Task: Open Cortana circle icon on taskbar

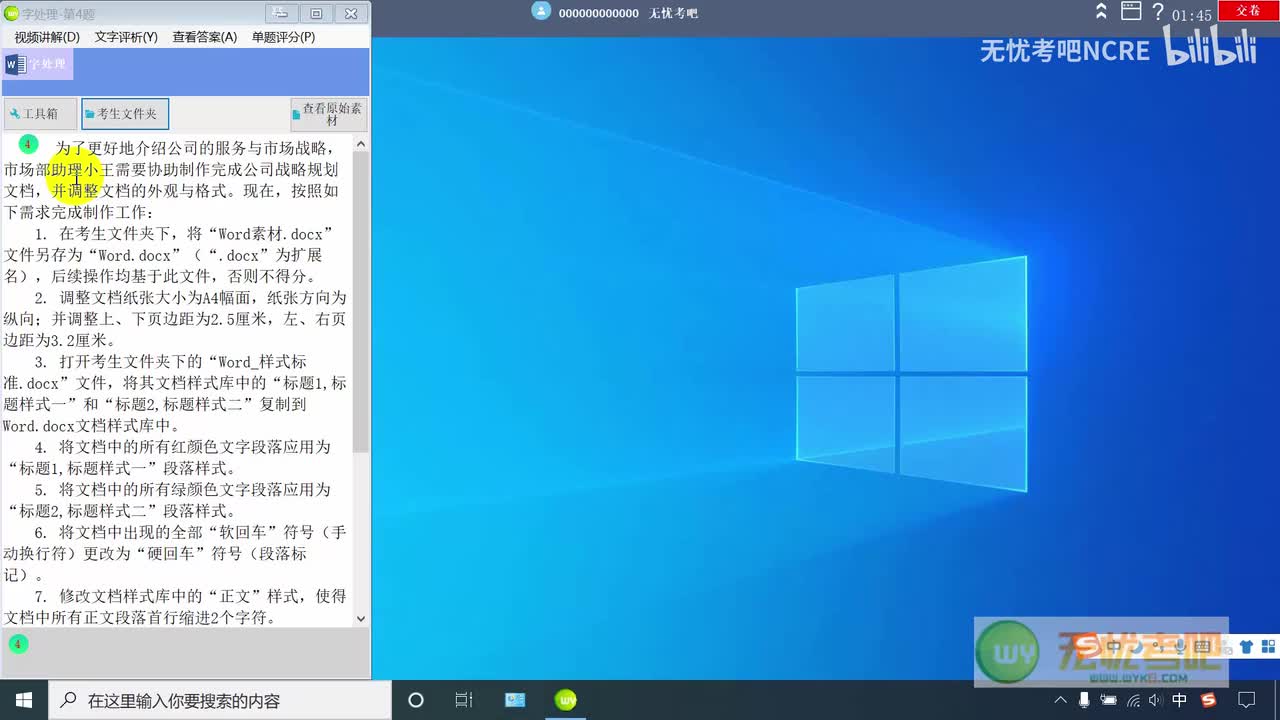Action: point(416,700)
